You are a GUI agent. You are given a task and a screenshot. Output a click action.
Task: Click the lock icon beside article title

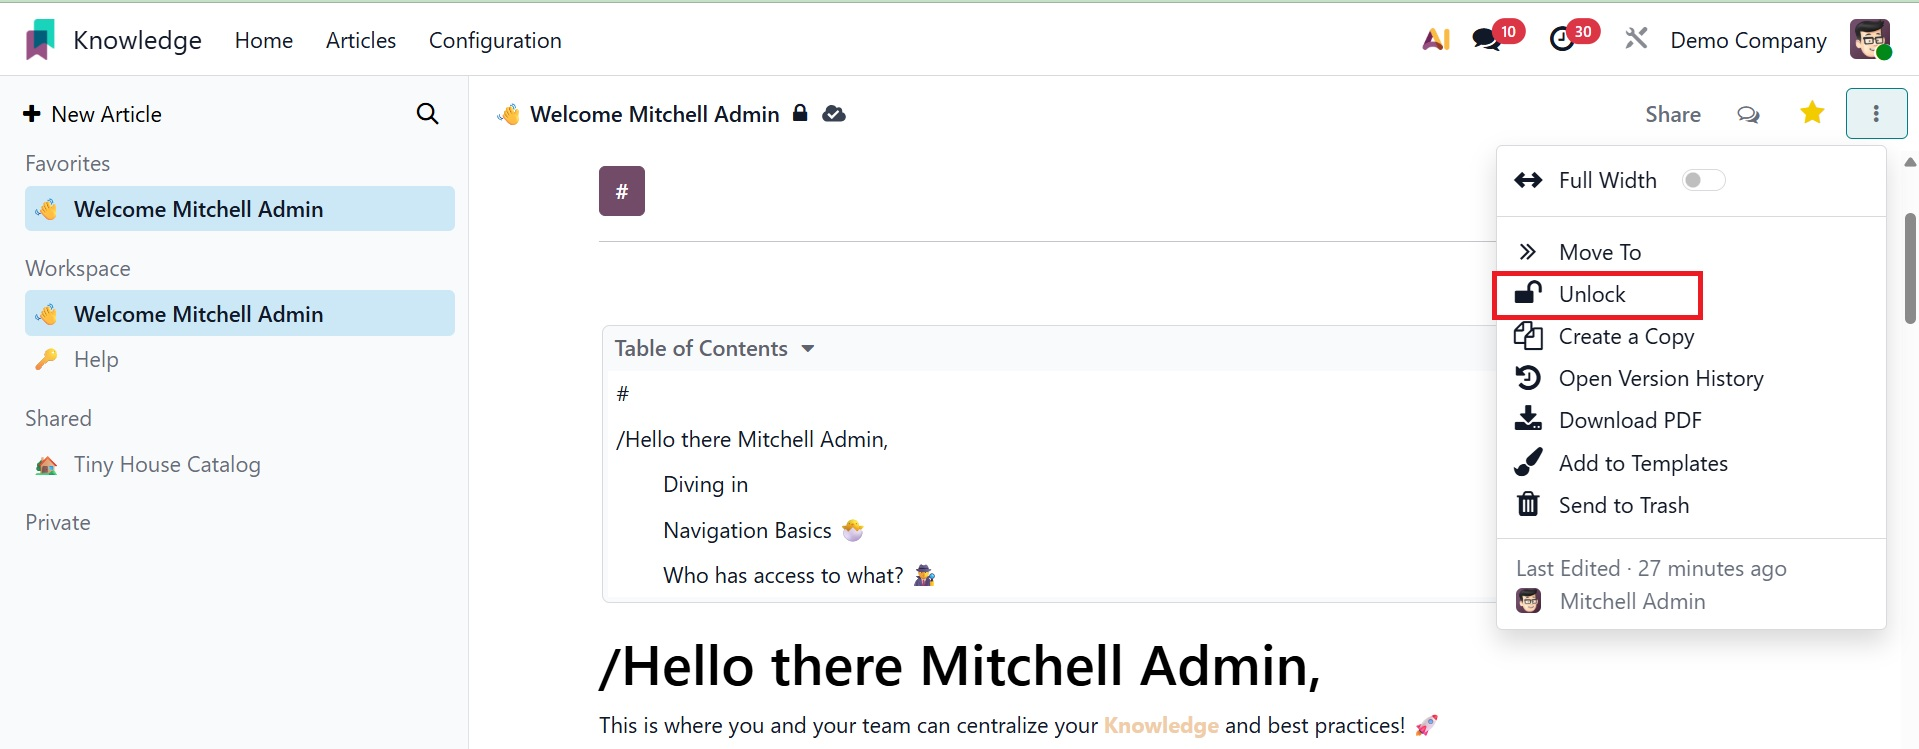[800, 113]
